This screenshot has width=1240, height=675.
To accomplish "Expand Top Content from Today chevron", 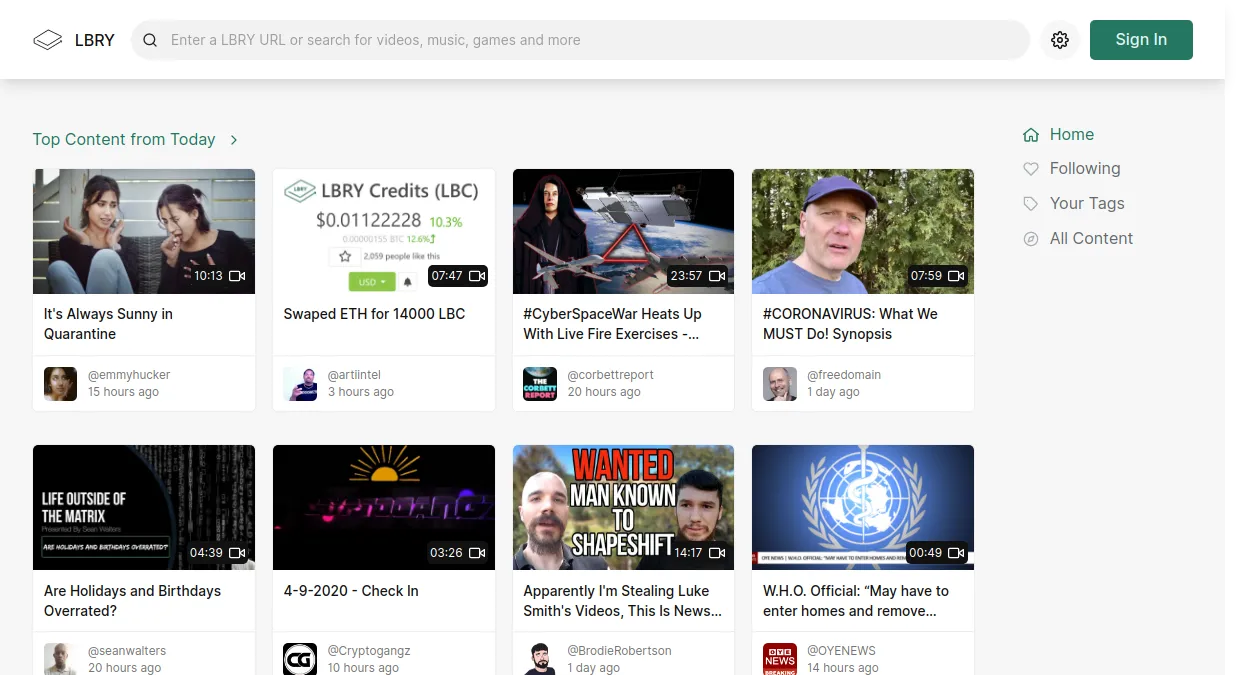I will [234, 140].
